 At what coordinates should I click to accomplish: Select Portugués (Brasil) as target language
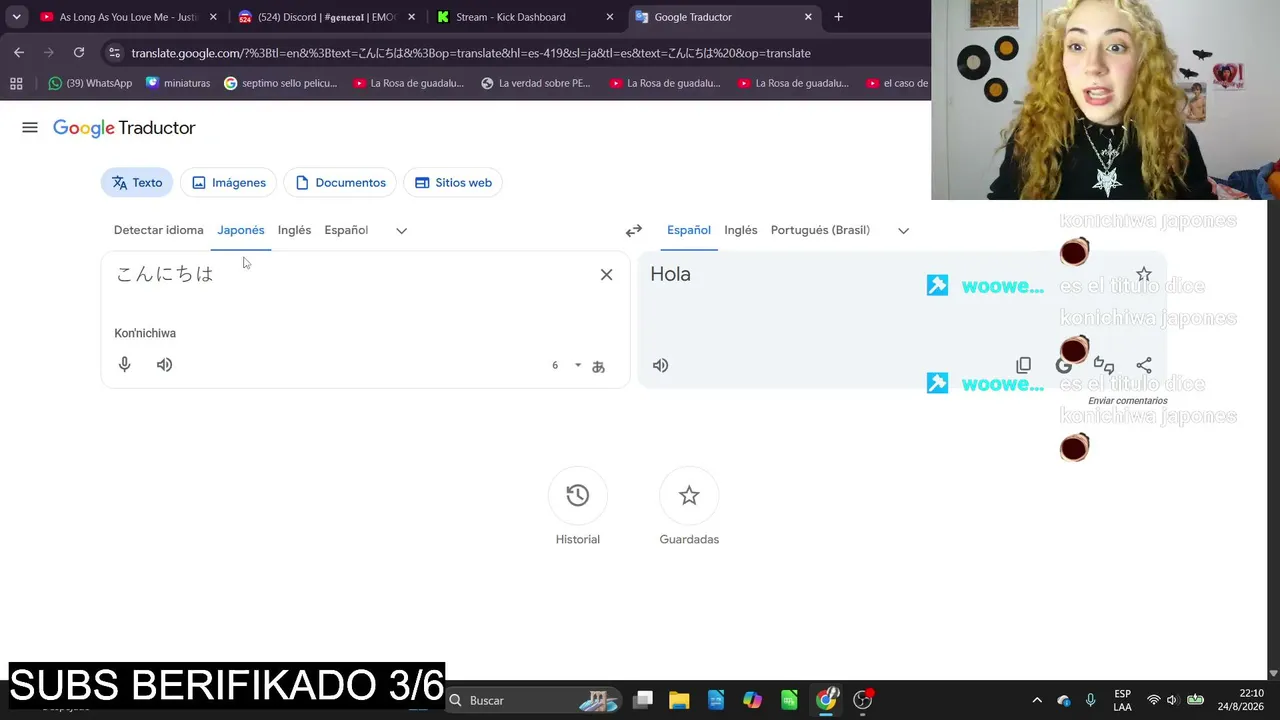click(820, 230)
